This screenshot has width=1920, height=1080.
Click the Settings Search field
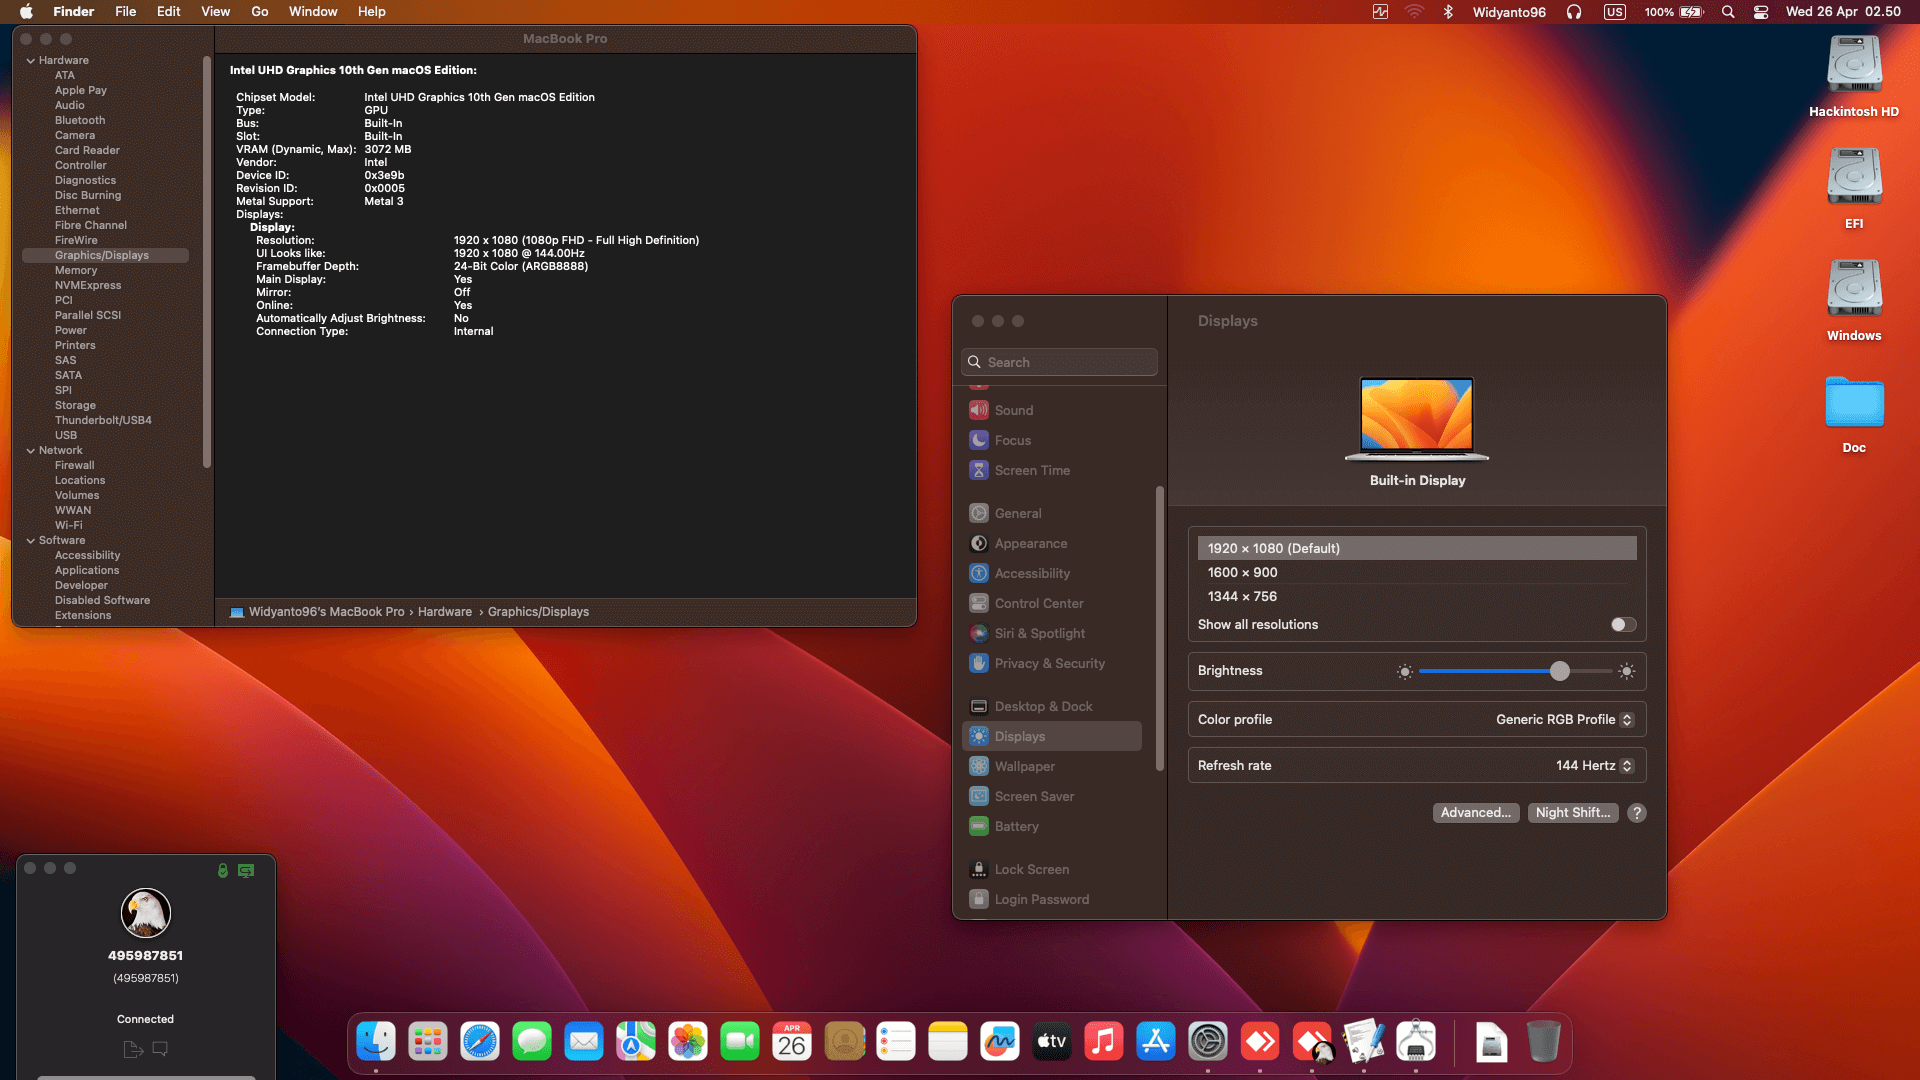pos(1059,362)
